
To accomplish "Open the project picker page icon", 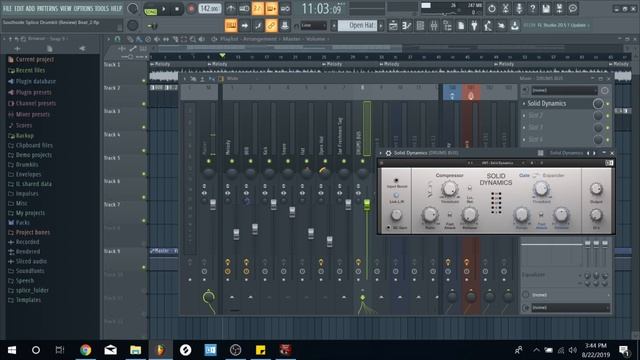I will coord(461,26).
